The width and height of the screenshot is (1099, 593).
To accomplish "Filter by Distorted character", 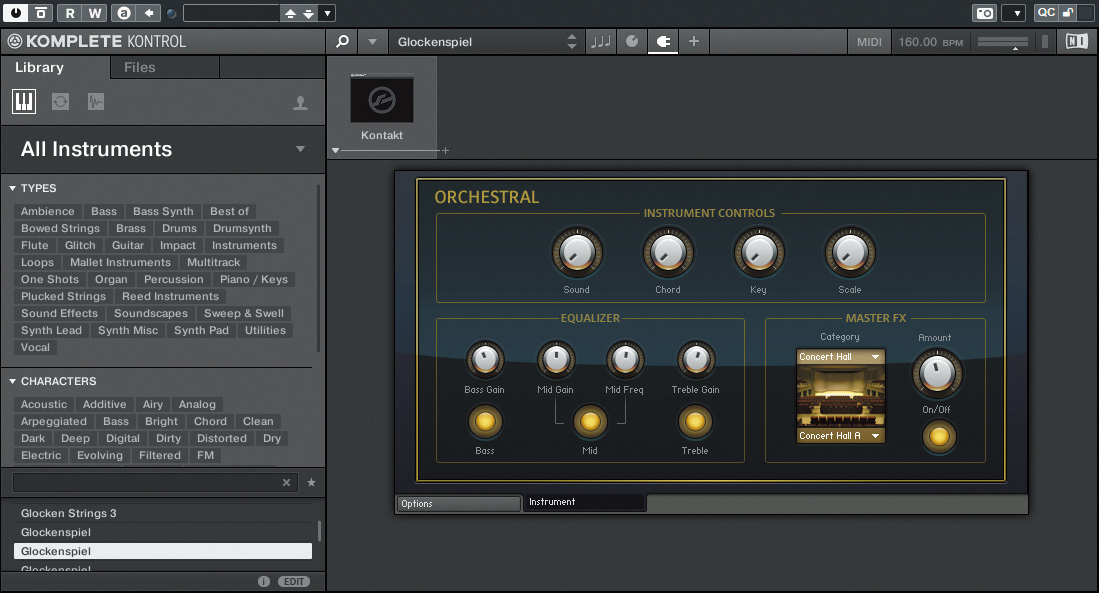I will tap(221, 438).
